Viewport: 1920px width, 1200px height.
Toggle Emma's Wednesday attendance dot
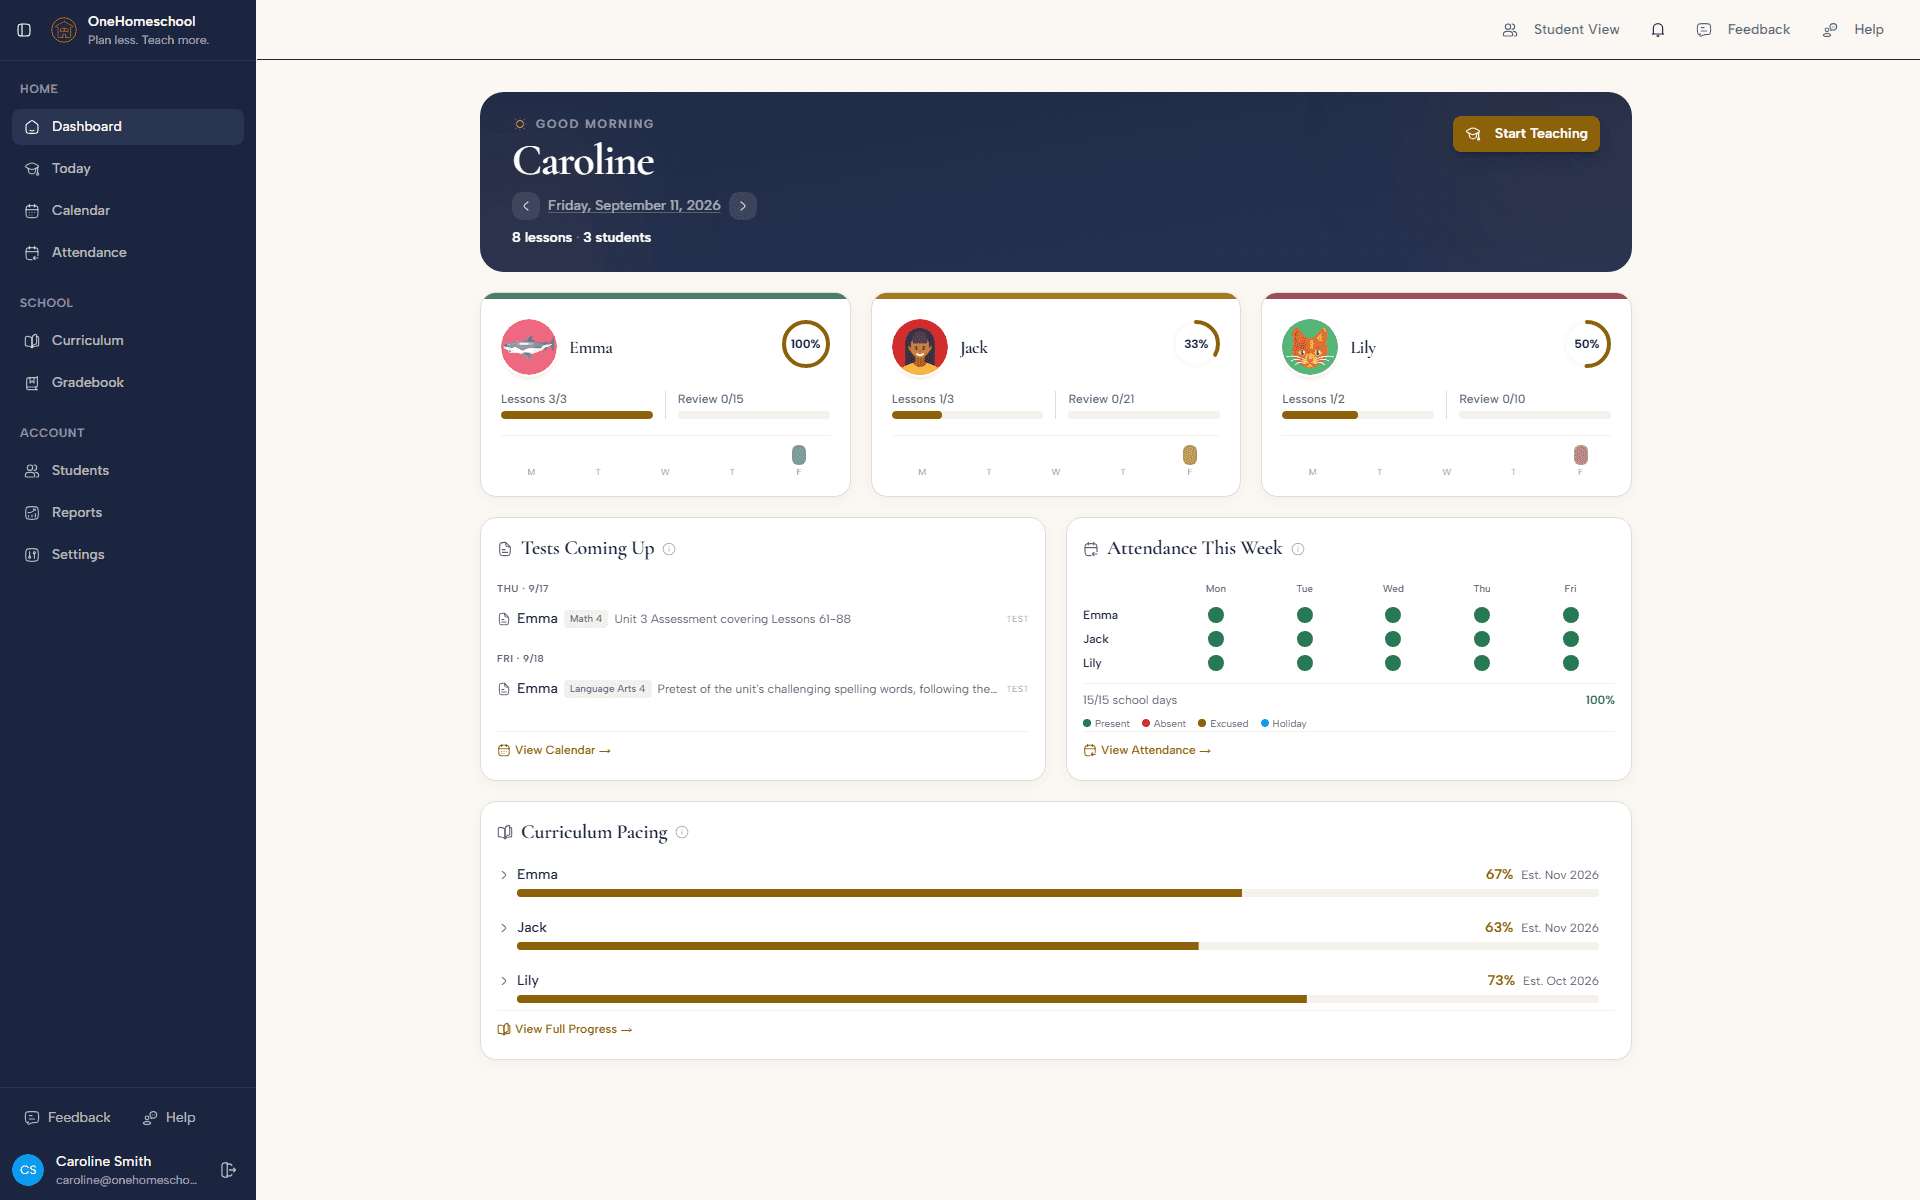click(1393, 615)
